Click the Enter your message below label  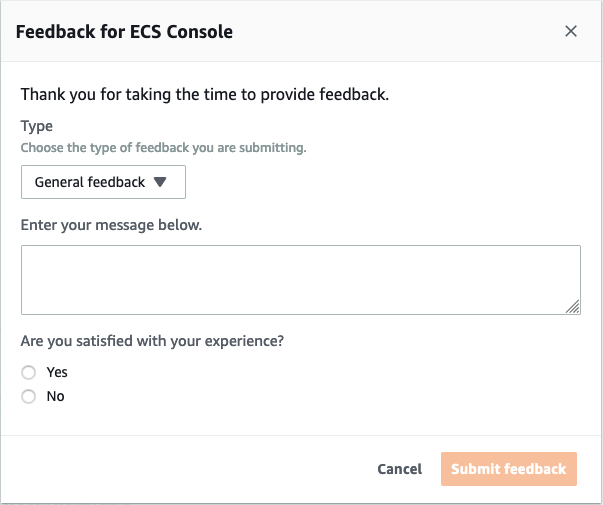pos(111,225)
